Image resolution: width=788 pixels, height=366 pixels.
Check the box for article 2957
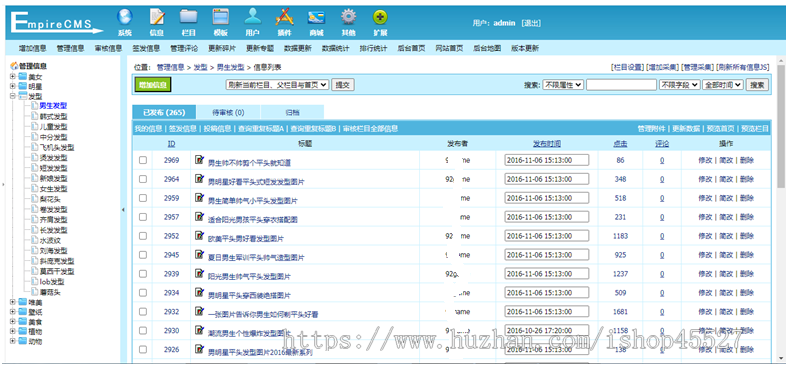click(143, 217)
